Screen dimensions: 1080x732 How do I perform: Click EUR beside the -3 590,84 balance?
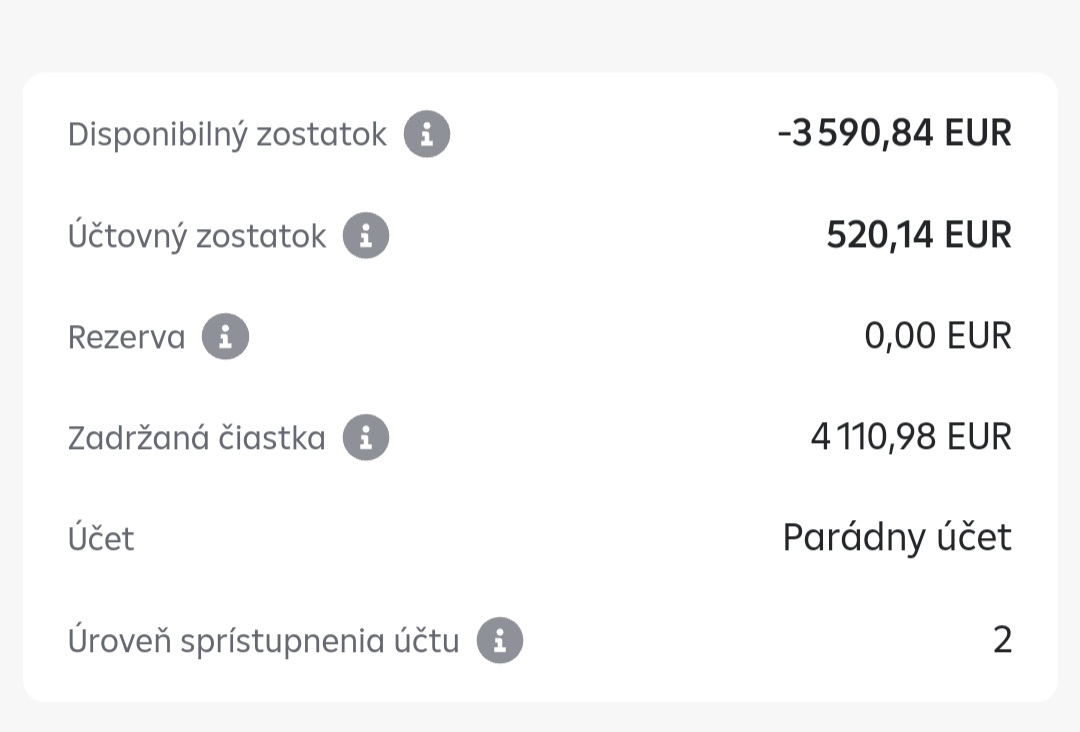978,133
